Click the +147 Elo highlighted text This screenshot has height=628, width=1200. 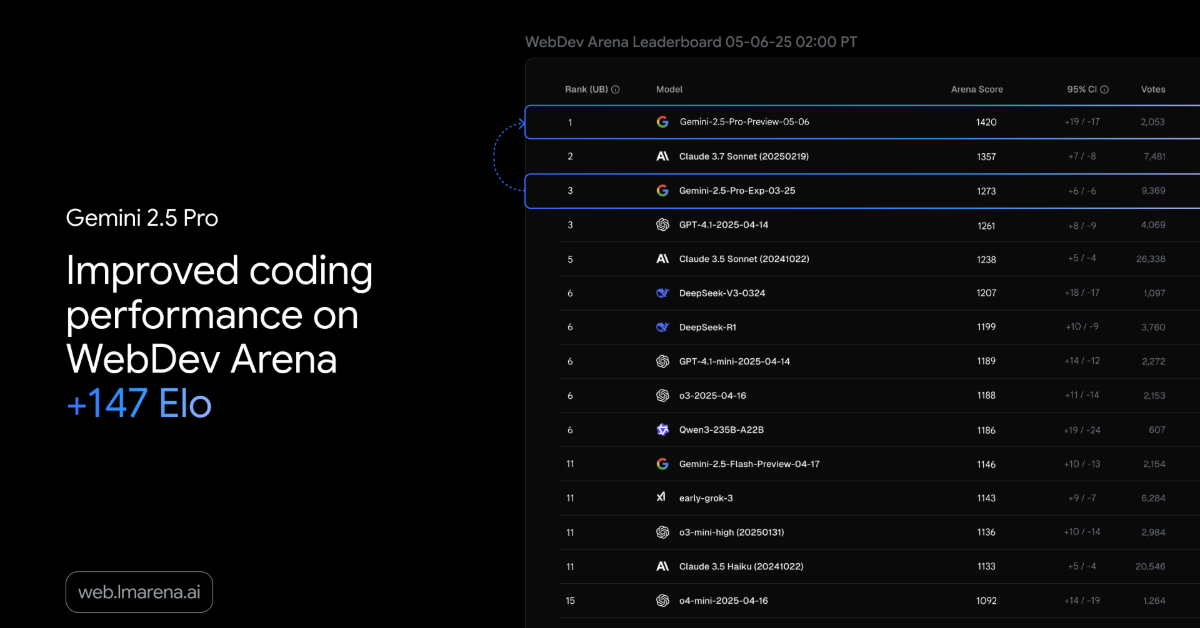point(139,404)
